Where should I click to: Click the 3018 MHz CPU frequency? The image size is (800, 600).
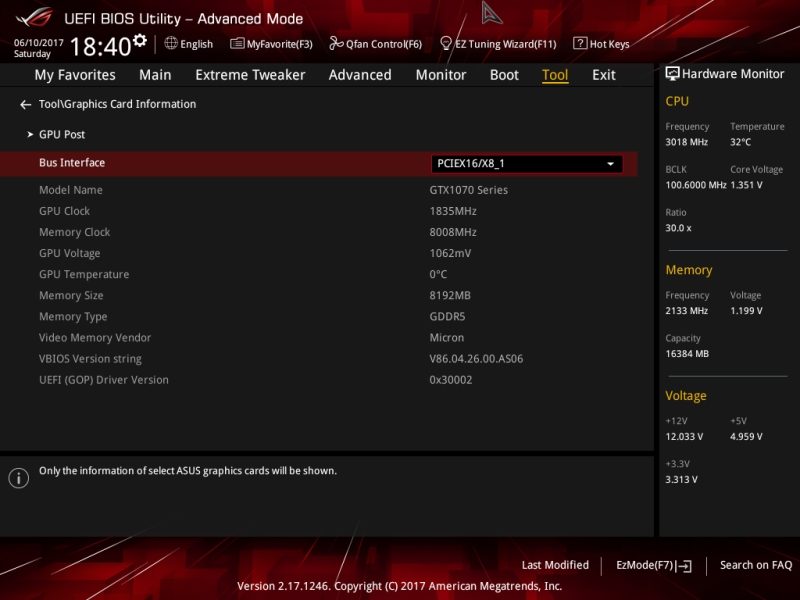click(x=686, y=142)
